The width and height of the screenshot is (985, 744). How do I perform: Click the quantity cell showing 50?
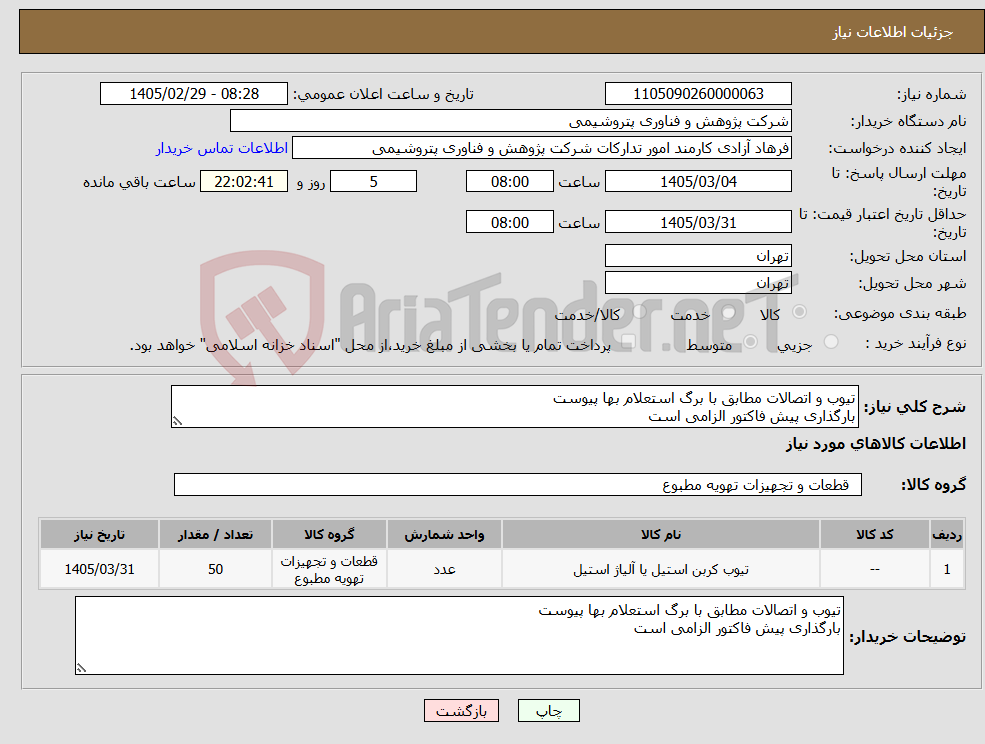215,569
